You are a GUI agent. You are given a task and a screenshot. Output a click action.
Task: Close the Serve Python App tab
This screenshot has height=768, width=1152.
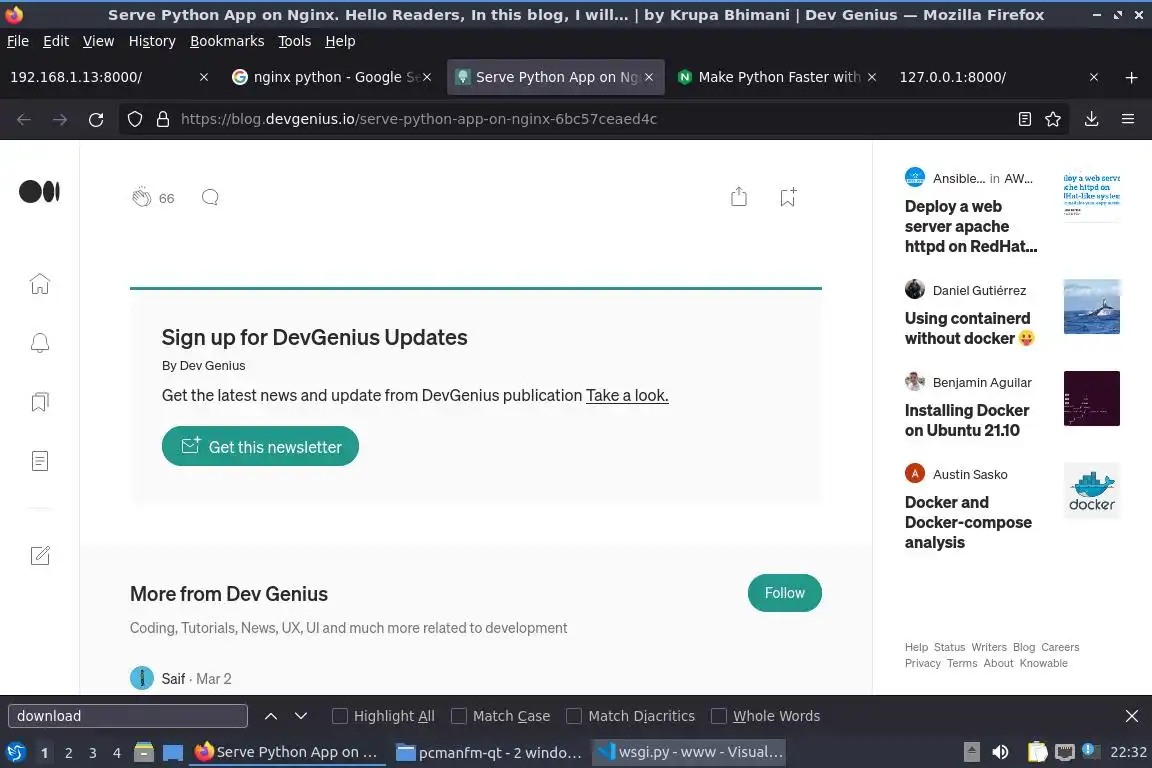(x=649, y=77)
